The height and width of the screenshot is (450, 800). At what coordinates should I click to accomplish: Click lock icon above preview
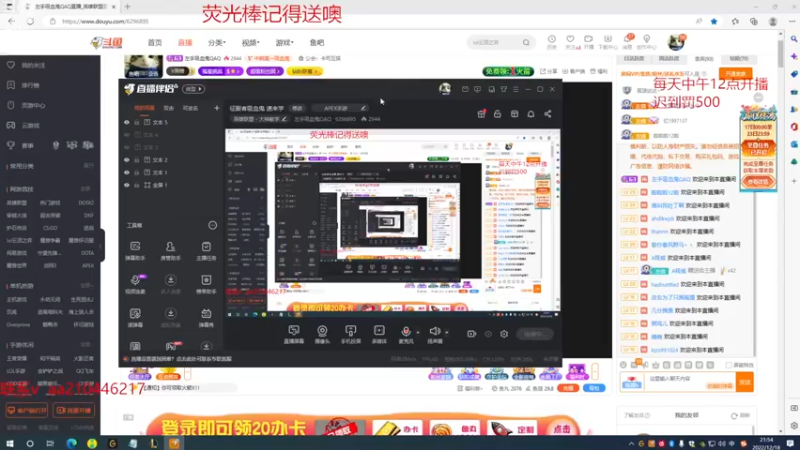point(497,114)
